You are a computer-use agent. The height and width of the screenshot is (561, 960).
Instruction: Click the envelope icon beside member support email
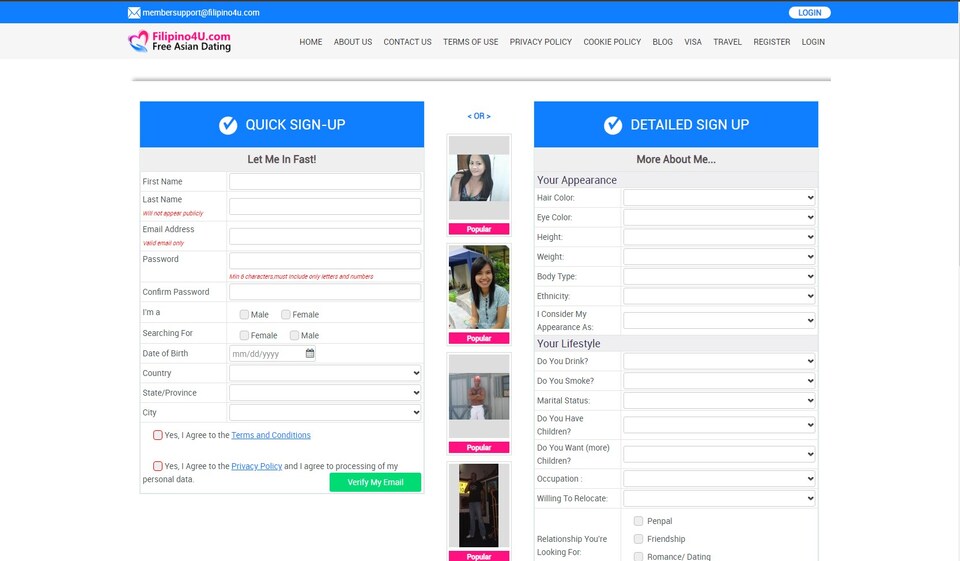[134, 13]
